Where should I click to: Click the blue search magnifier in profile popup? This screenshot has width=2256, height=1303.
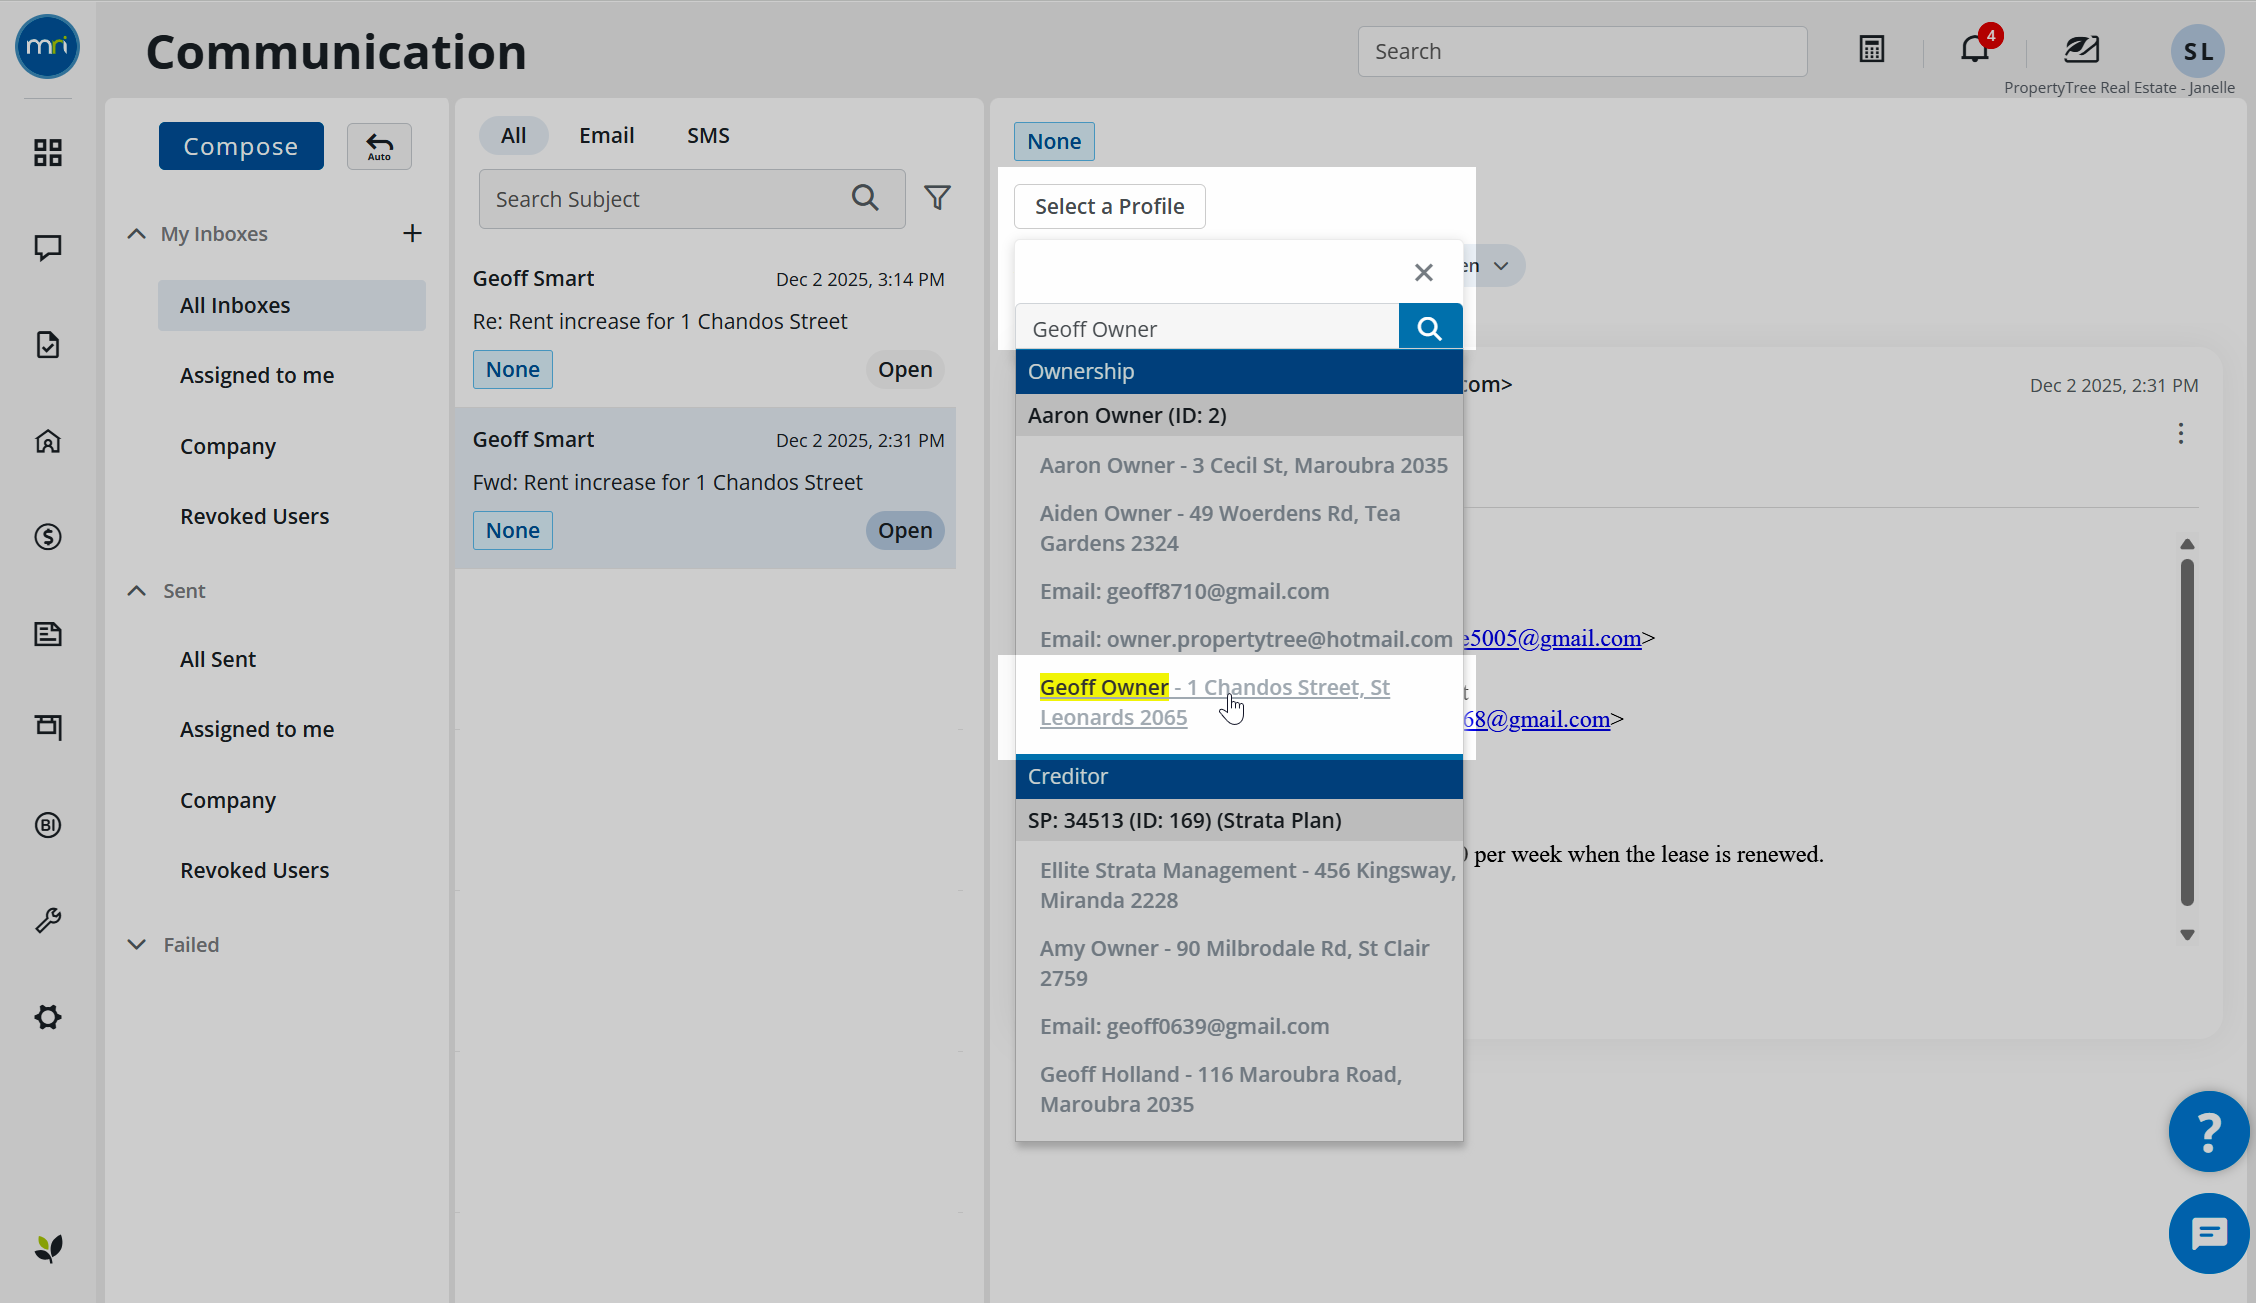coord(1430,327)
